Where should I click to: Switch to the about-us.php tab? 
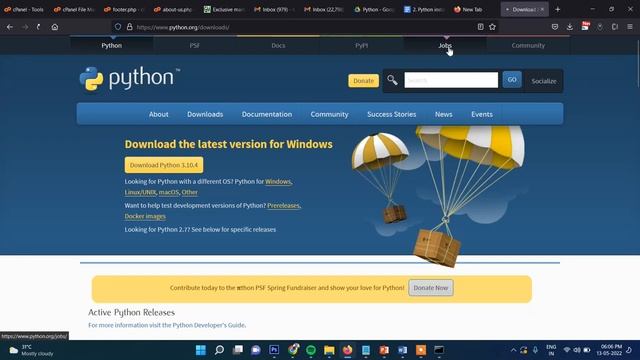[x=174, y=9]
